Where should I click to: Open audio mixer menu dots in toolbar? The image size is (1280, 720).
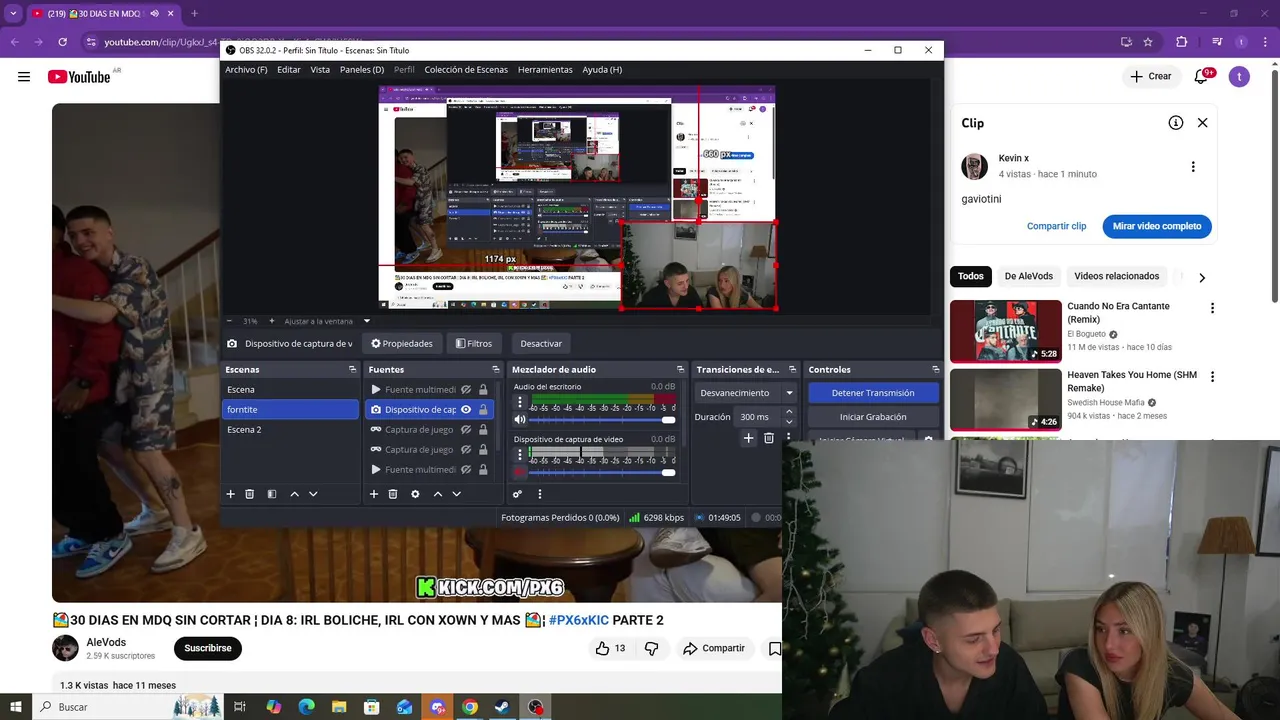[x=540, y=494]
